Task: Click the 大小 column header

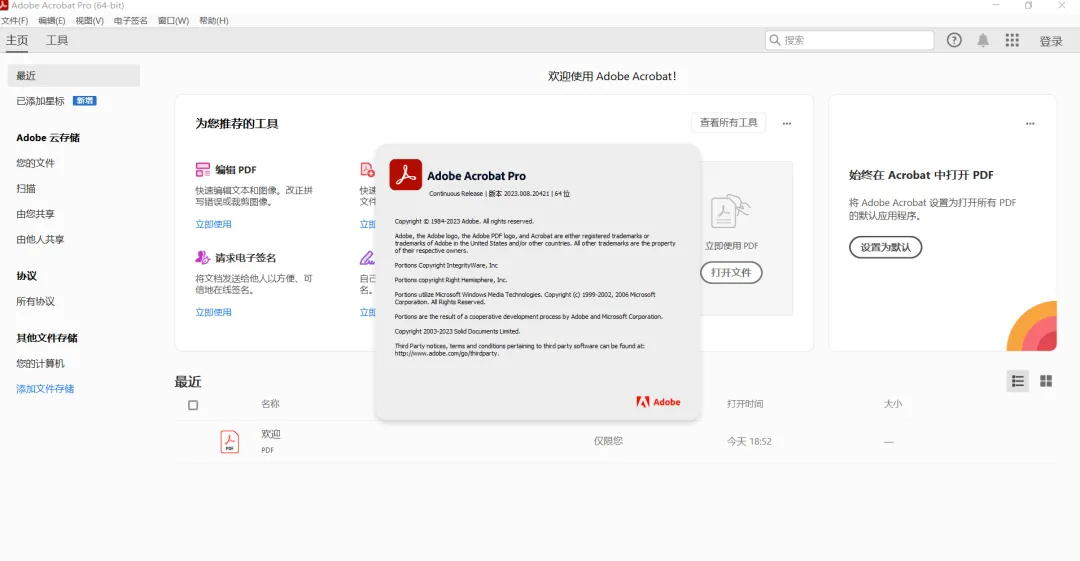Action: click(x=893, y=404)
